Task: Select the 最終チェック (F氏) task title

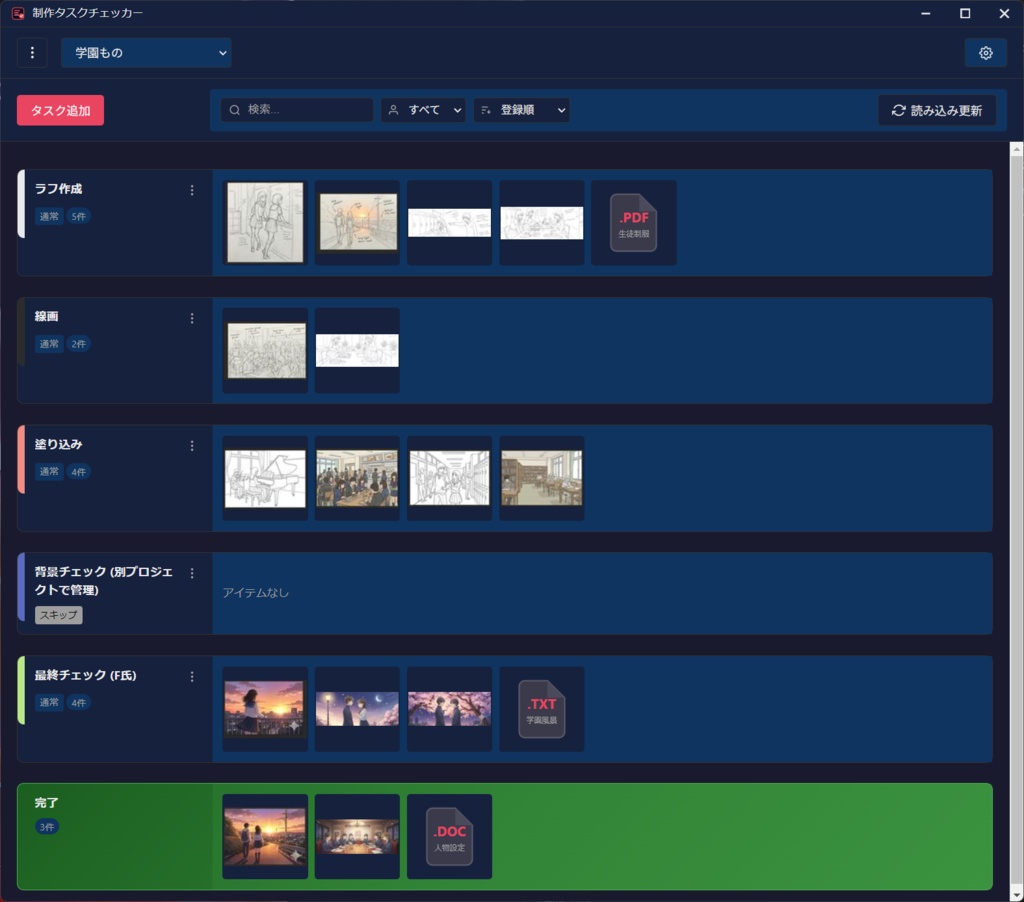Action: (86, 675)
